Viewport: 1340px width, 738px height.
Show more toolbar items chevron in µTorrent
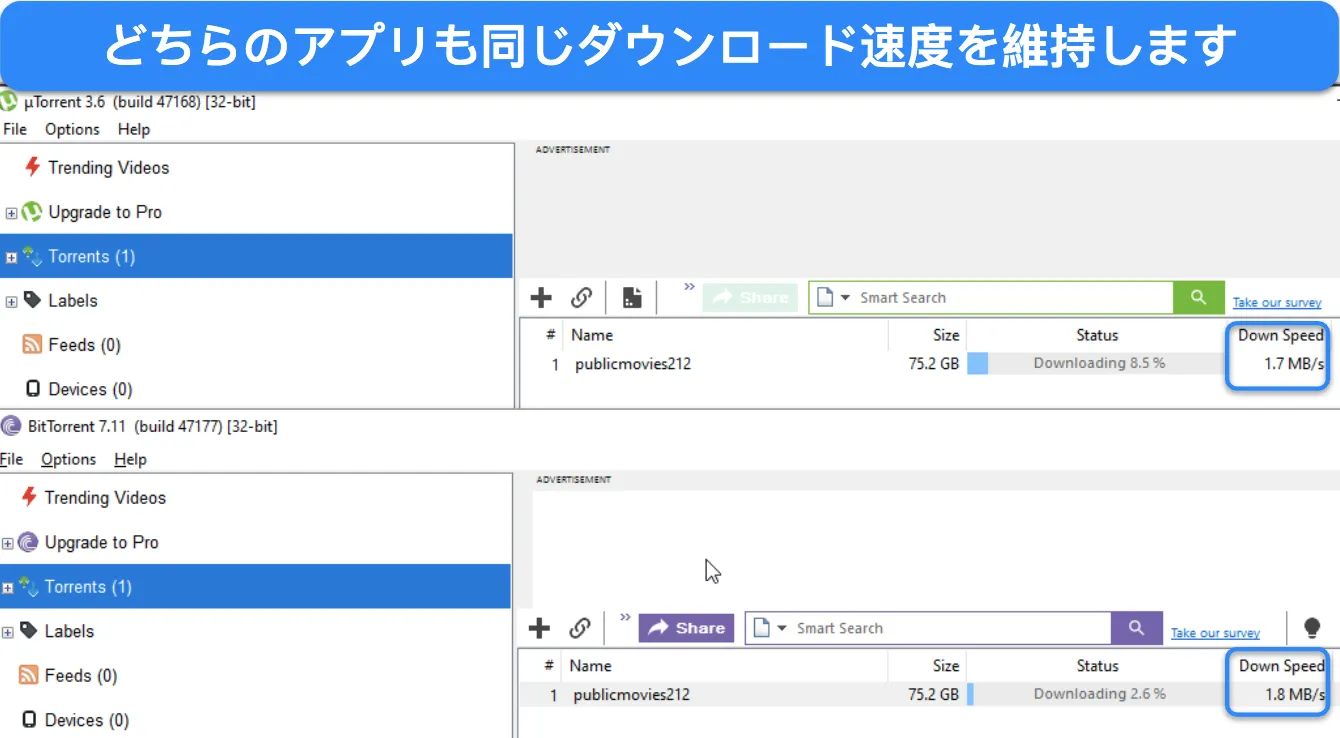[x=689, y=287]
